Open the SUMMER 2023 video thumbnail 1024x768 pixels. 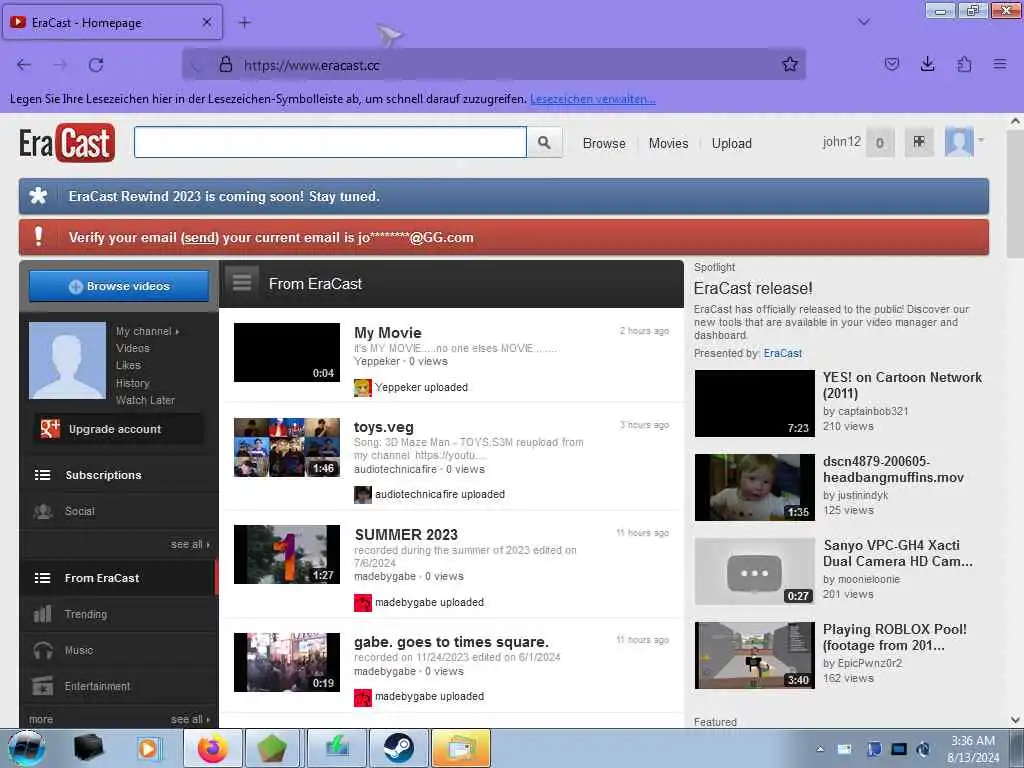287,554
